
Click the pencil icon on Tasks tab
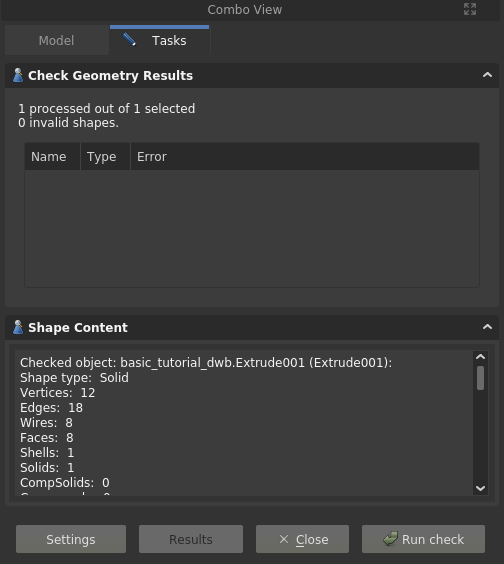coord(129,40)
